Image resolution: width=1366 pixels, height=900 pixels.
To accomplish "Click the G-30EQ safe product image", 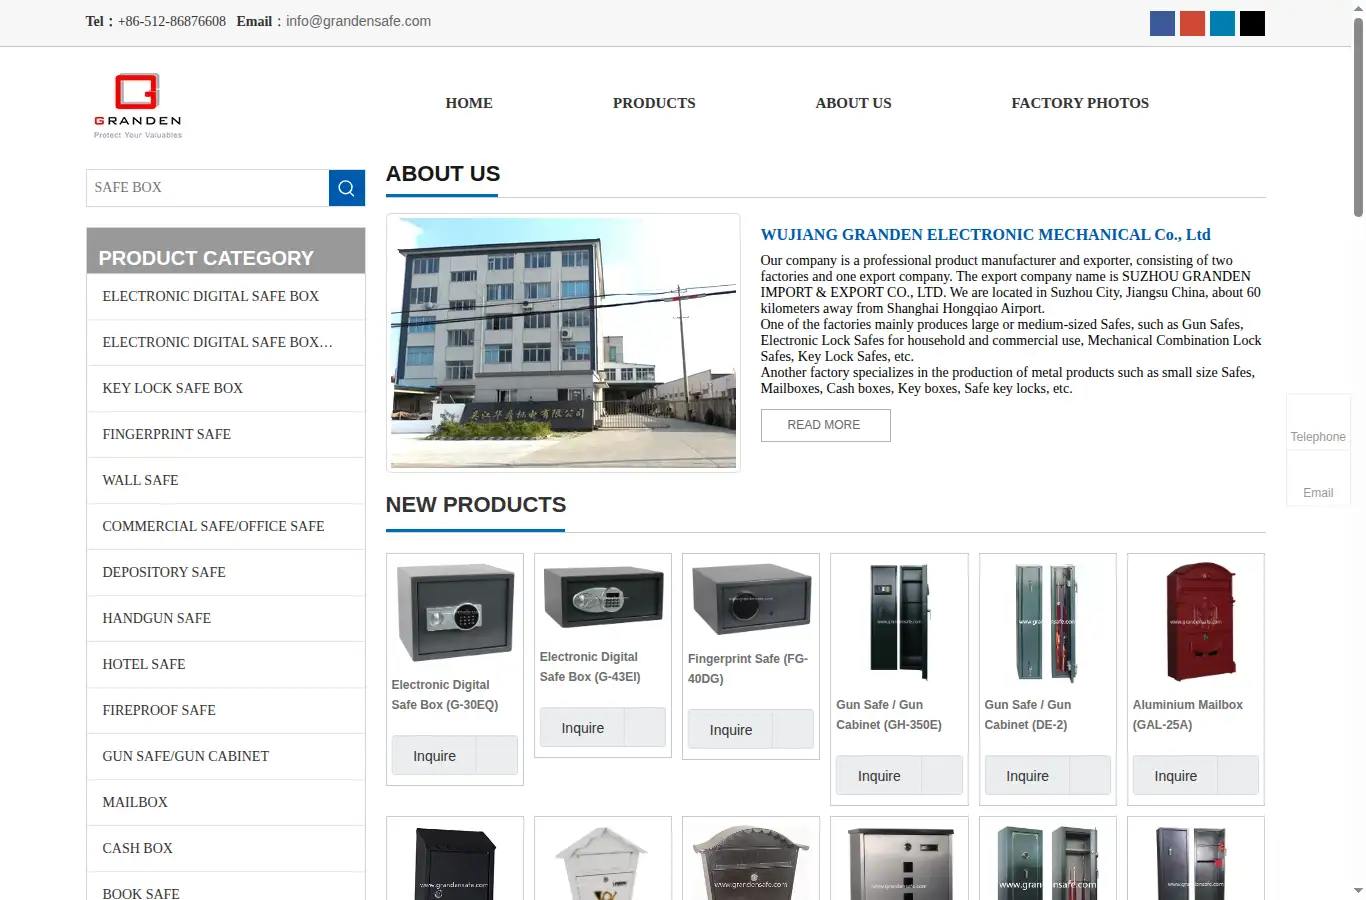I will point(455,612).
